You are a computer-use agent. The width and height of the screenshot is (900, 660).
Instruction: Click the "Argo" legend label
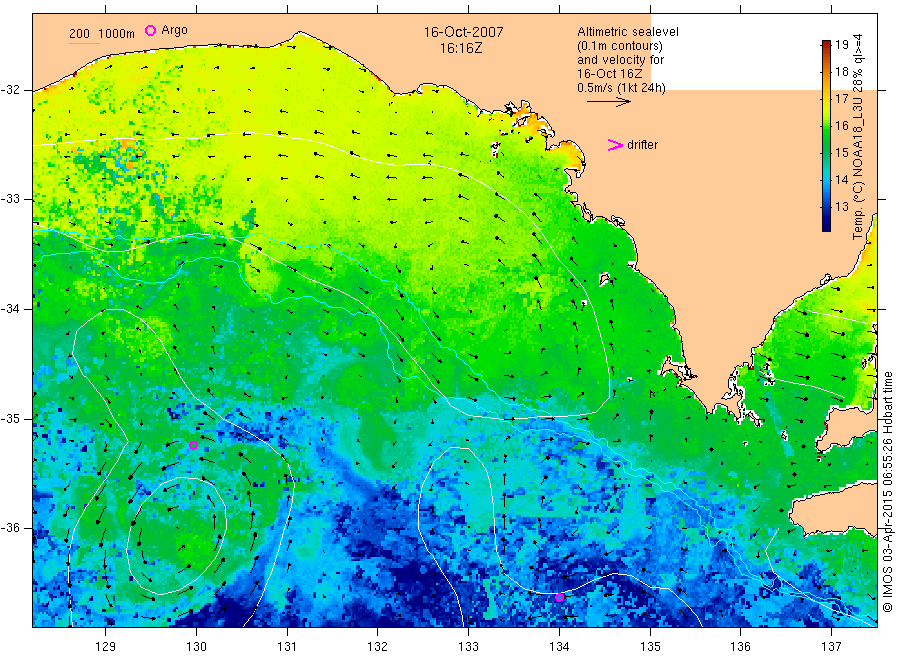174,30
